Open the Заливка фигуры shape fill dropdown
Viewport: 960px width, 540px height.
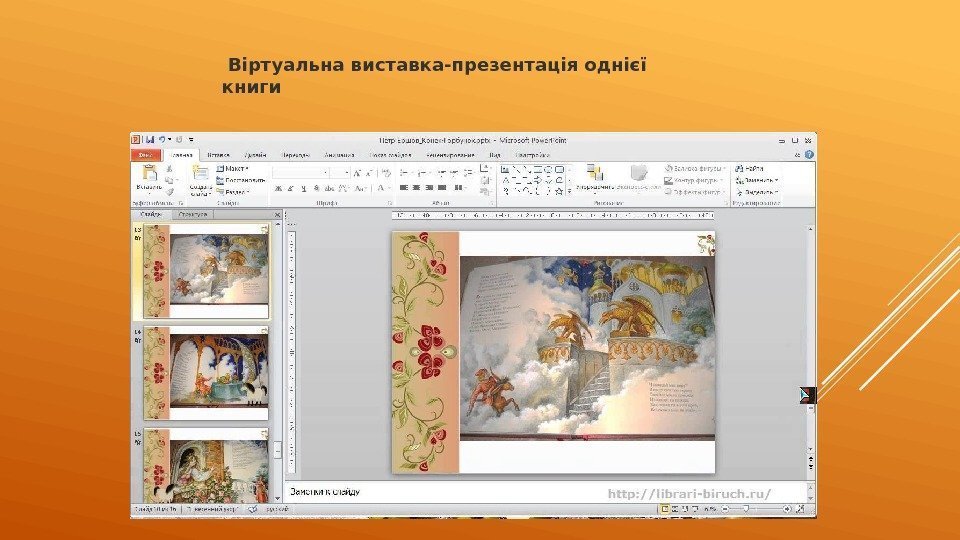[696, 168]
